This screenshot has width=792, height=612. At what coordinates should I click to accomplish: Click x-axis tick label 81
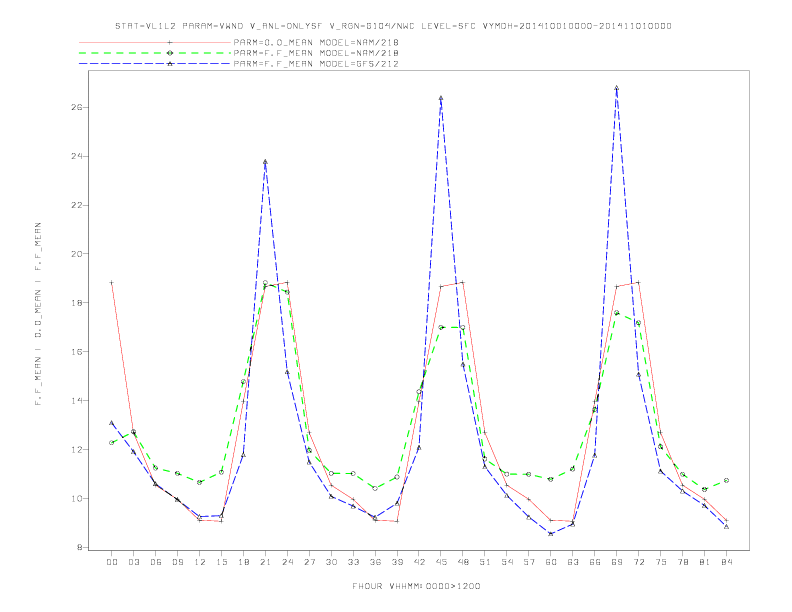(x=705, y=562)
